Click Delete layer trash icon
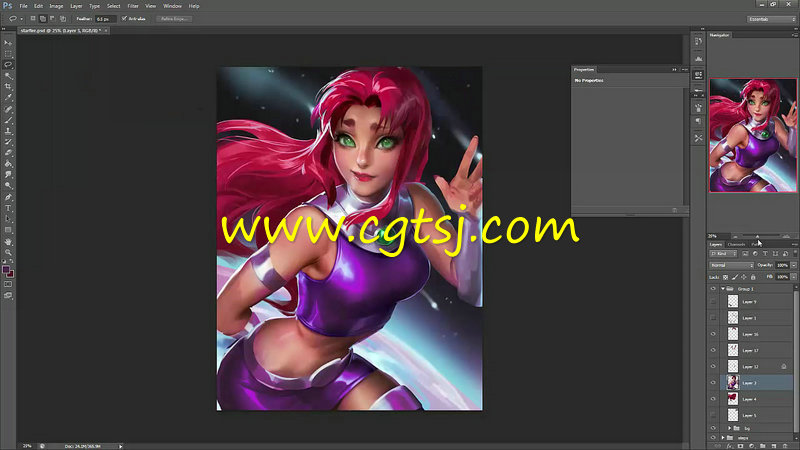The width and height of the screenshot is (800, 450). pyautogui.click(x=786, y=446)
